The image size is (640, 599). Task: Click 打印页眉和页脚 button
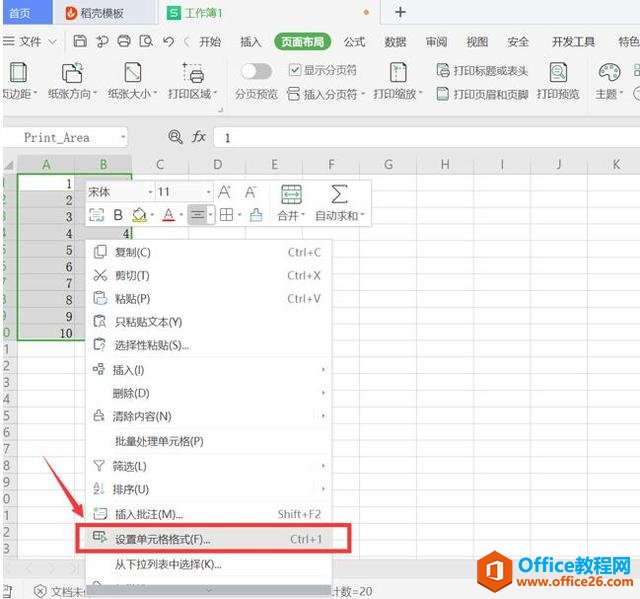tap(482, 94)
